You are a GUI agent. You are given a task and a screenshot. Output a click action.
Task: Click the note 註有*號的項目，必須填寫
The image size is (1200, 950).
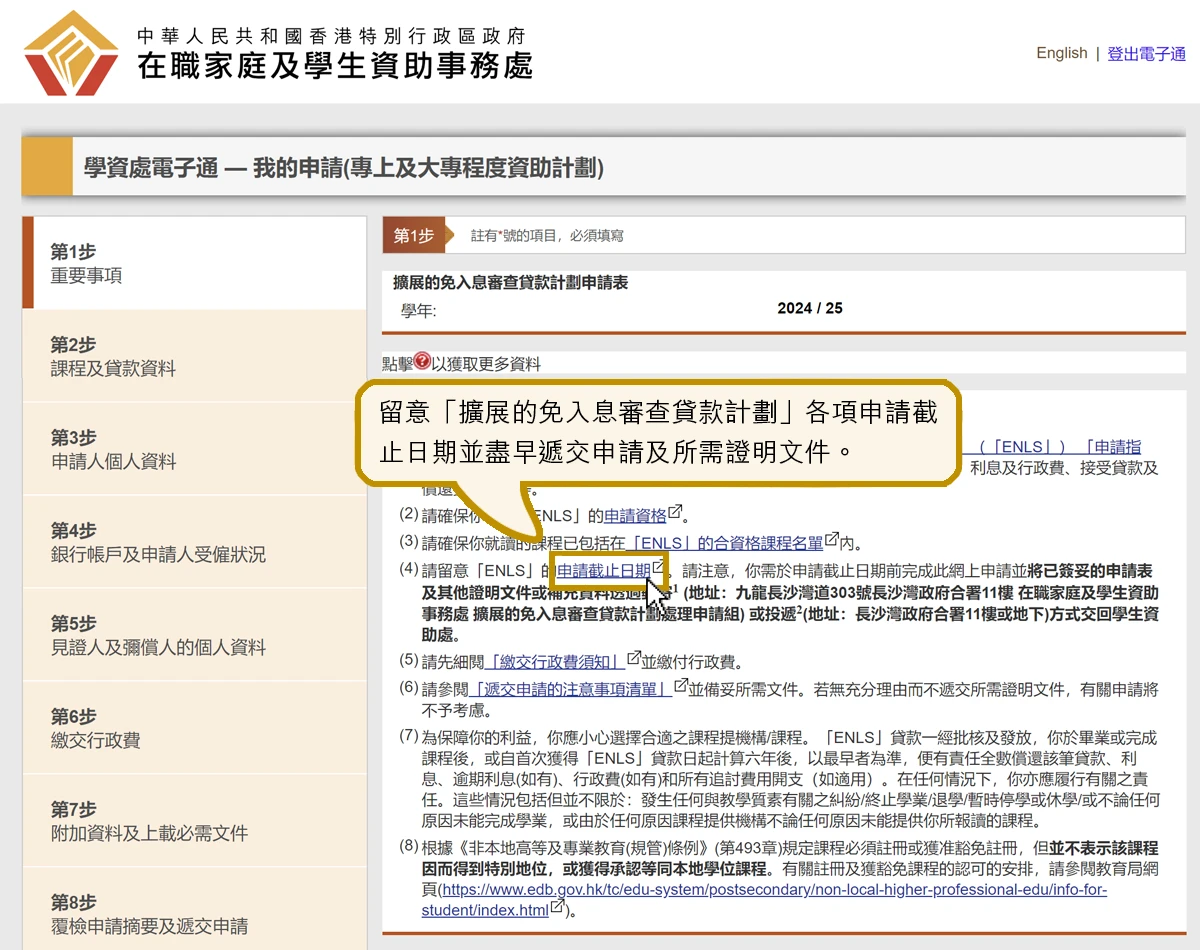tap(547, 236)
